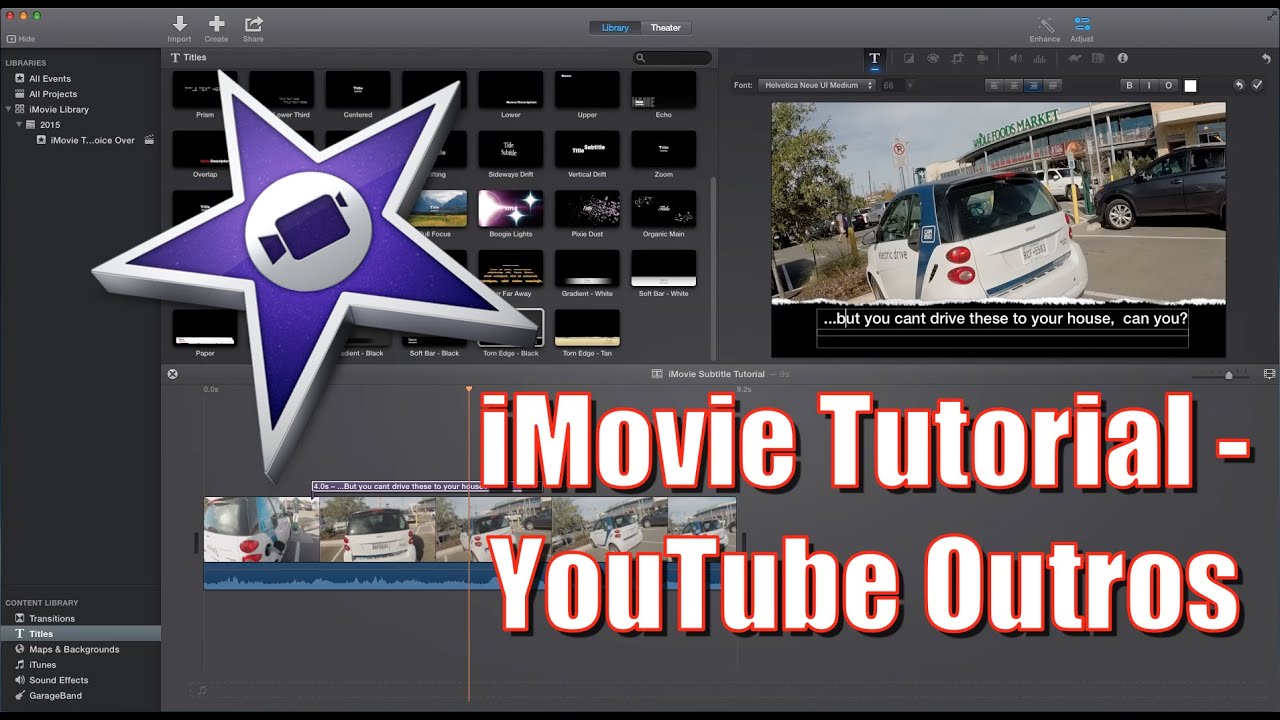Choose the Upper title thumbnail
Image resolution: width=1280 pixels, height=720 pixels.
point(587,90)
